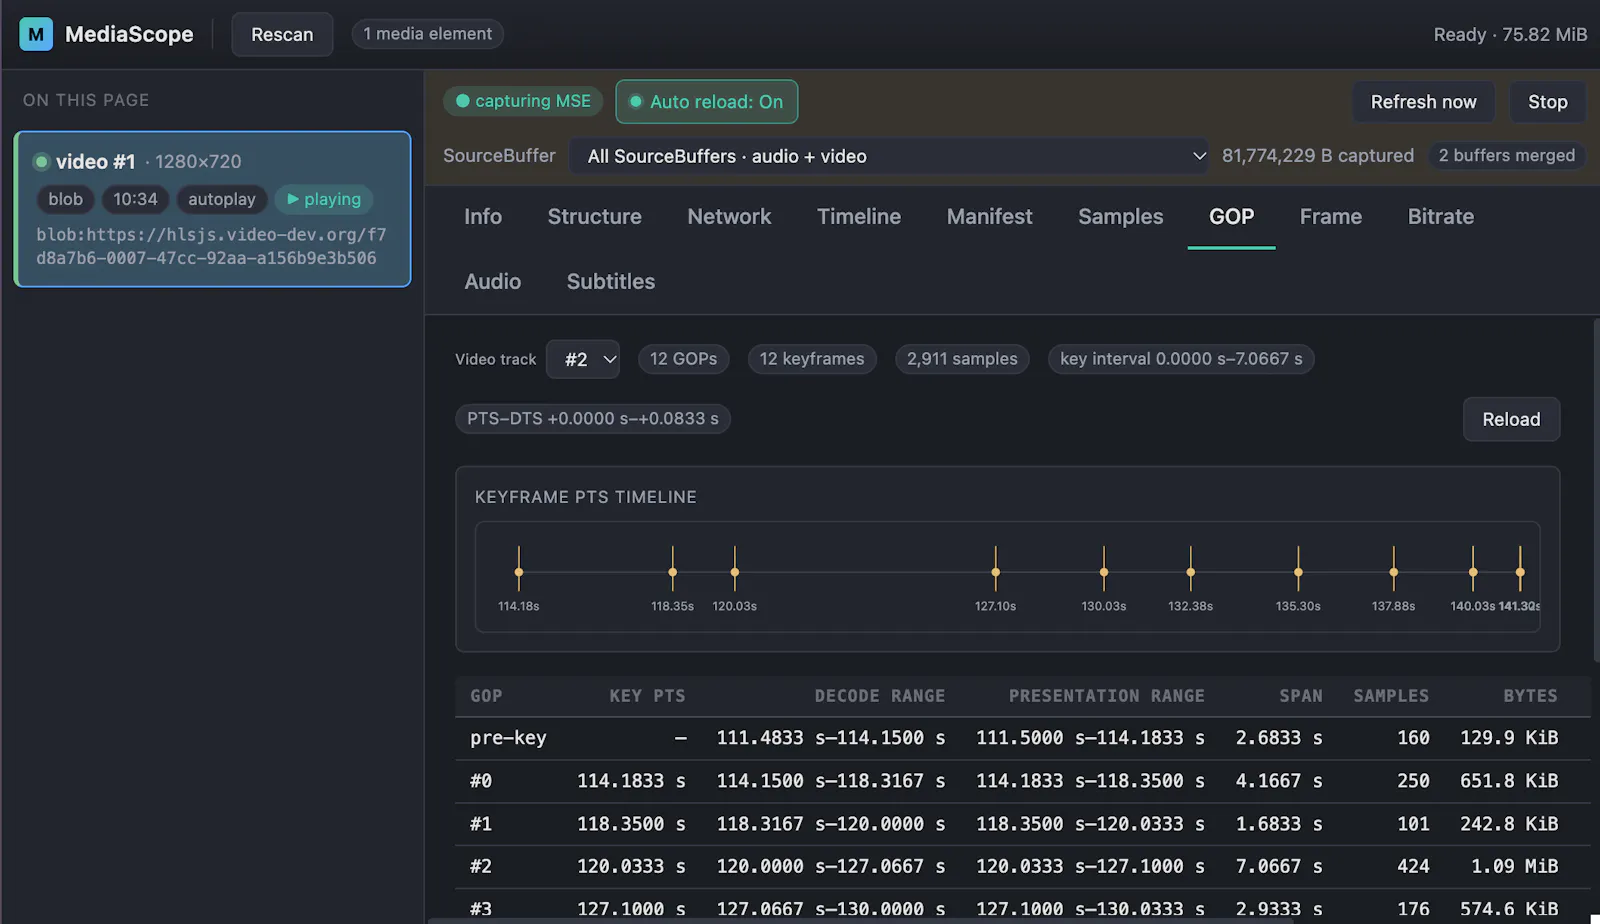Click the vertical scrollbar on right
This screenshot has height=924, width=1600.
(1596, 490)
